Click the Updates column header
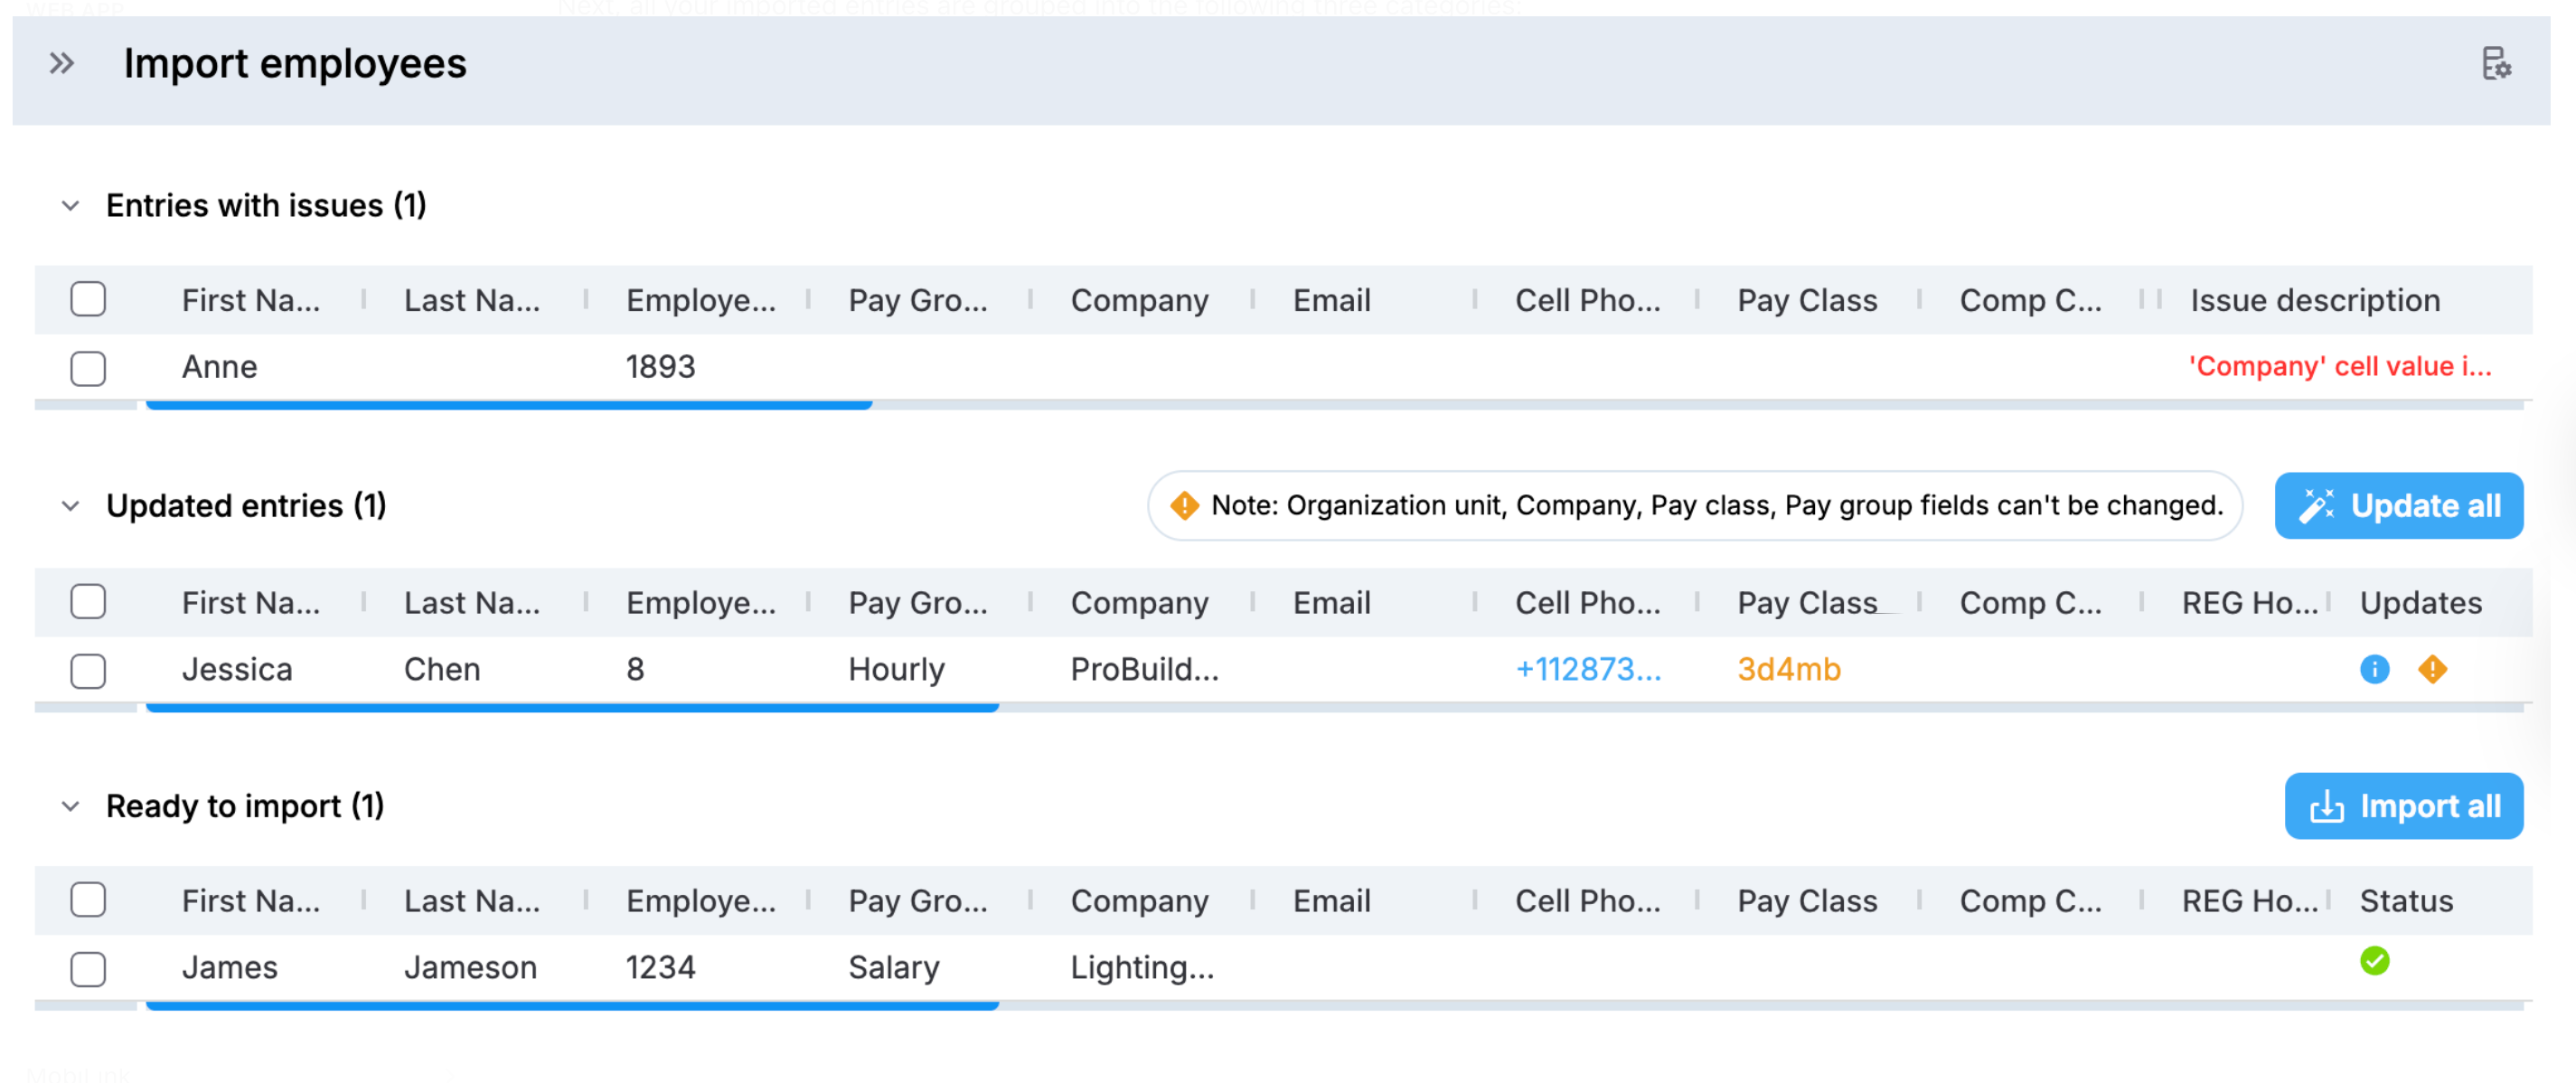 (x=2420, y=603)
